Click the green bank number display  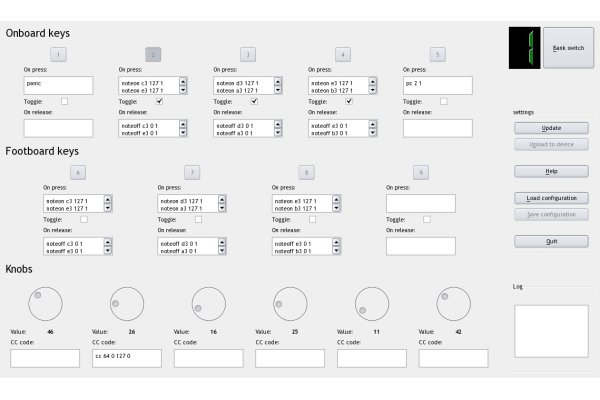pos(524,48)
